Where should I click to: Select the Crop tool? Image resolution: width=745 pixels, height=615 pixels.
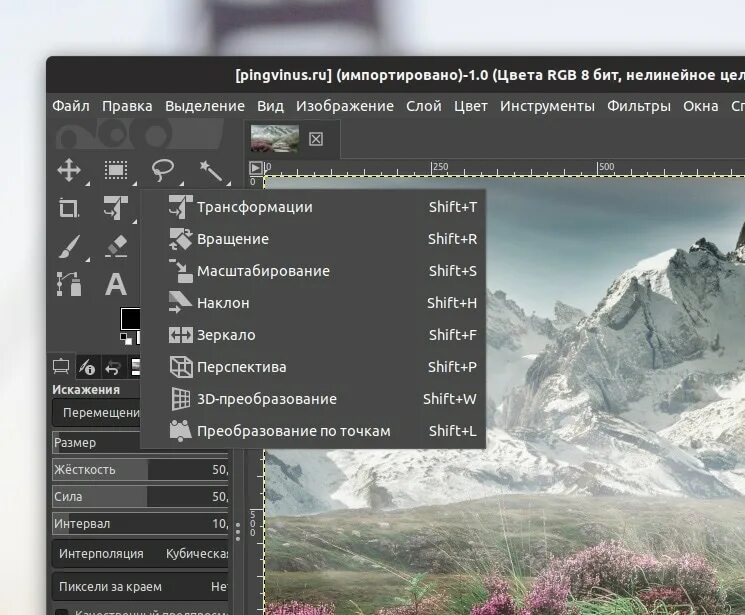click(x=69, y=208)
